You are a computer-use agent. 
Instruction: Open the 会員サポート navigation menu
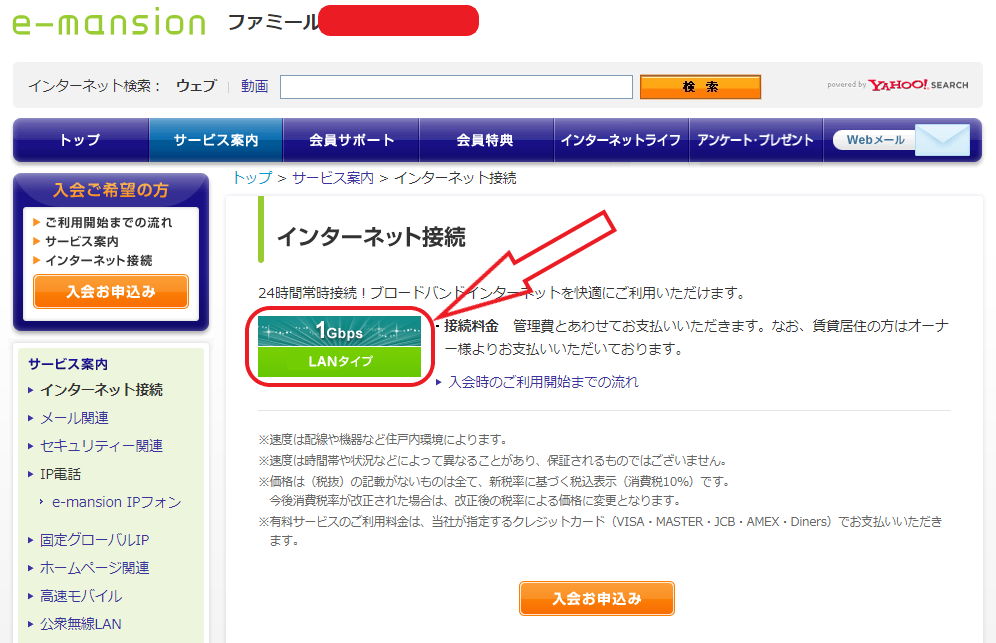click(349, 140)
